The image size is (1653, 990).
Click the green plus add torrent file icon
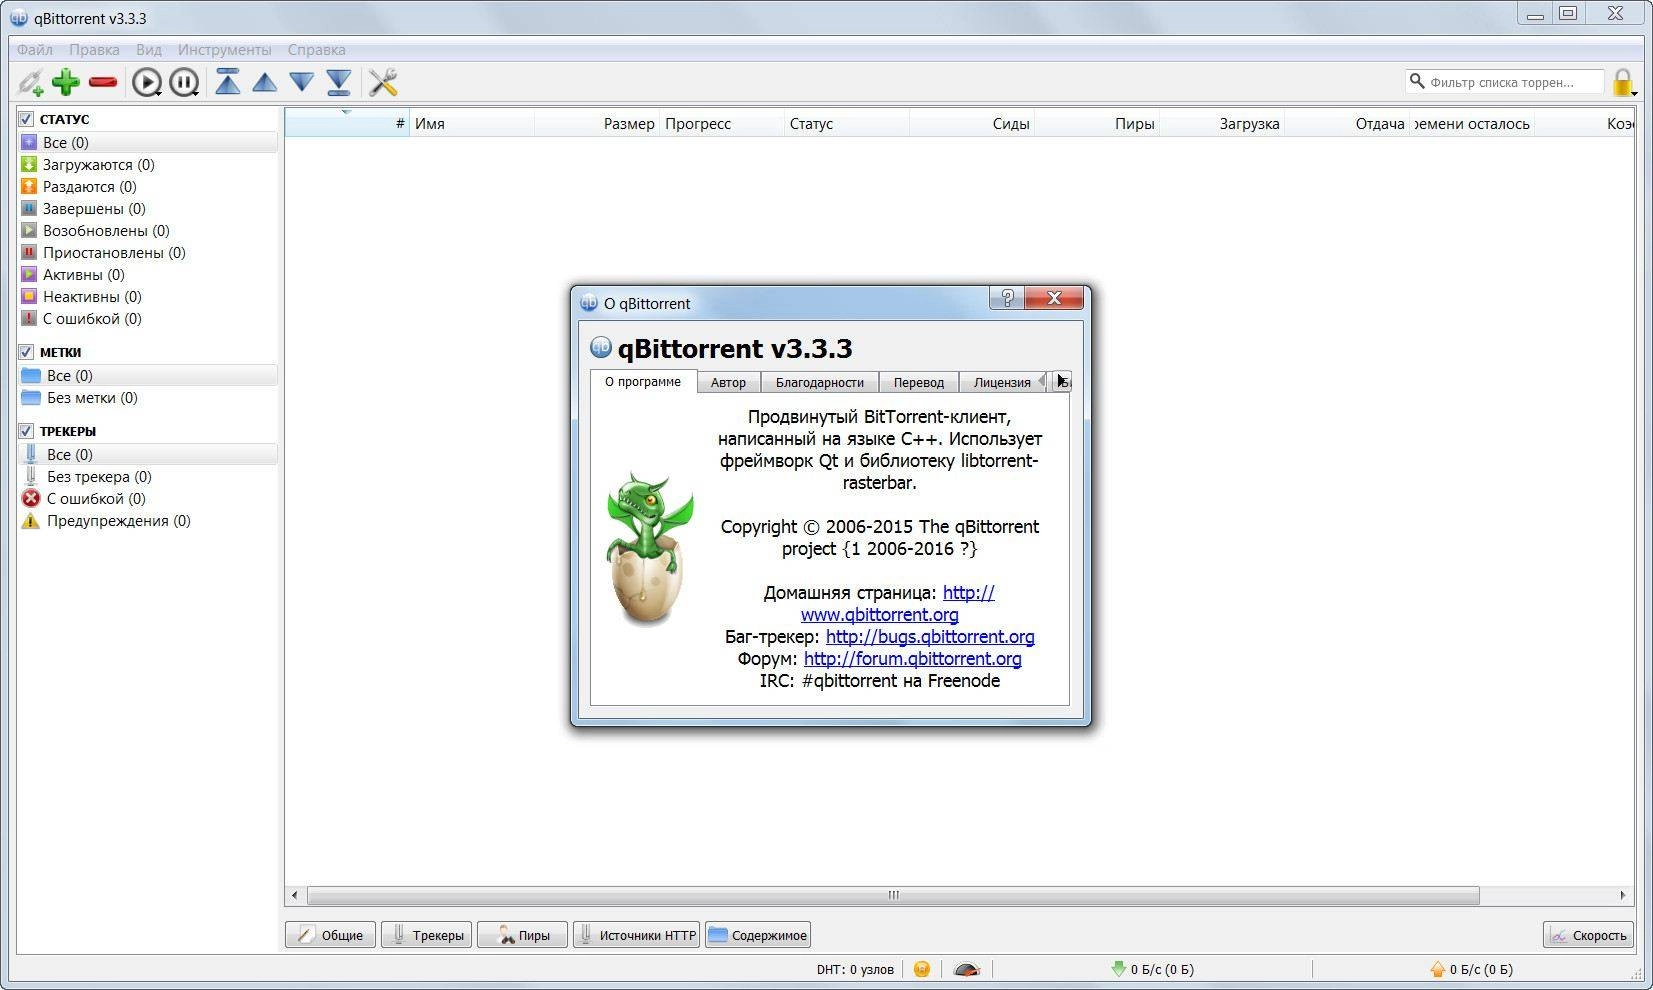point(66,82)
